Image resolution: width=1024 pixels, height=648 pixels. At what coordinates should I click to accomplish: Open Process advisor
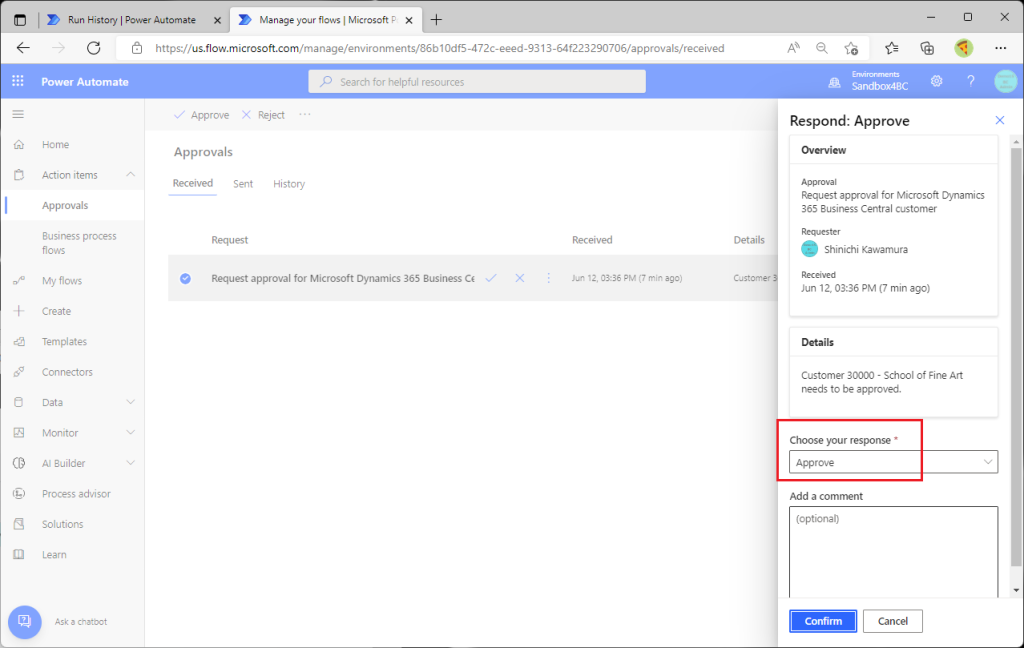click(x=76, y=494)
